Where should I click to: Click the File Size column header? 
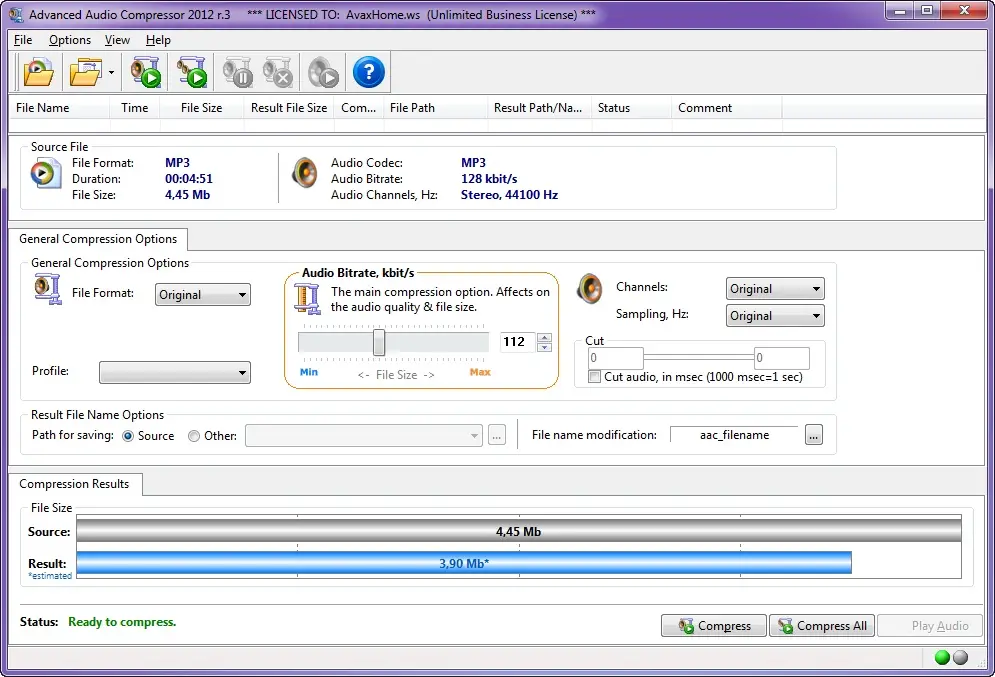(202, 108)
